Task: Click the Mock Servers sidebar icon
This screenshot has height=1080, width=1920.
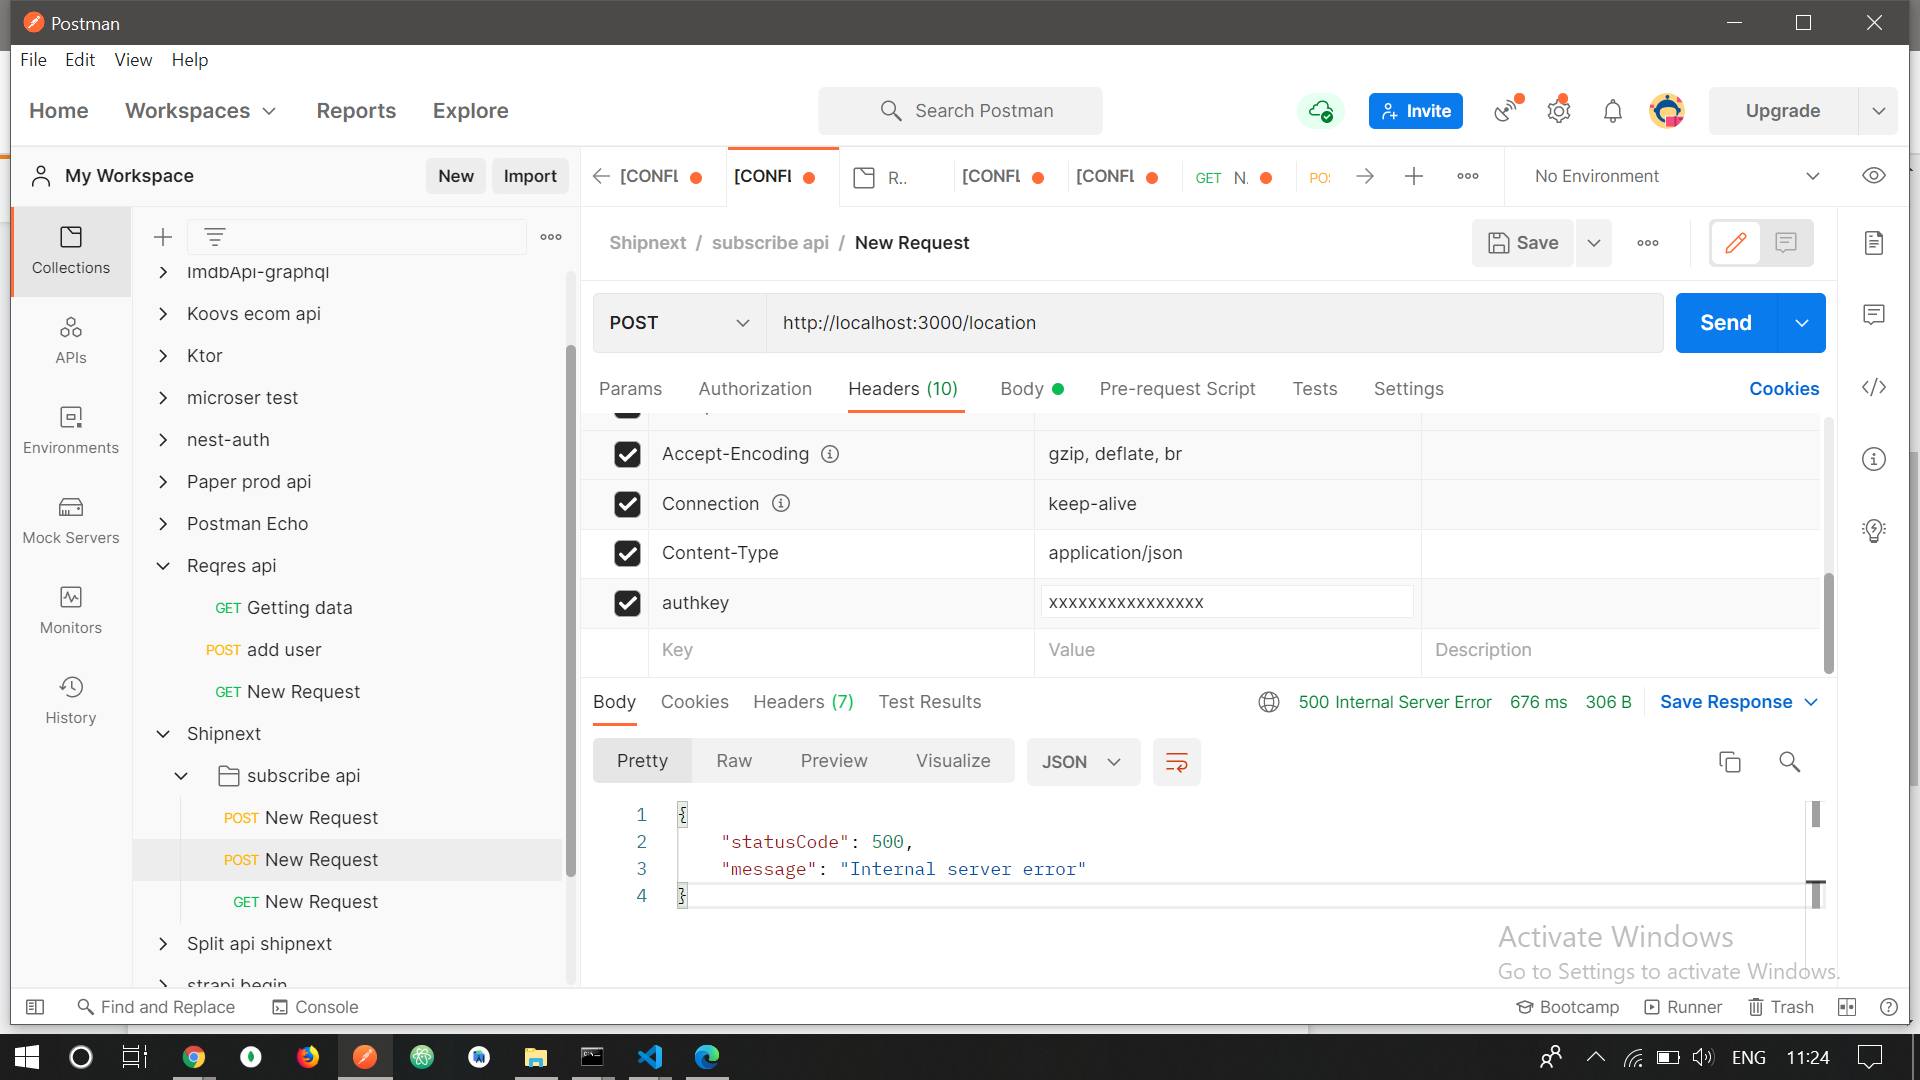Action: pos(70,520)
